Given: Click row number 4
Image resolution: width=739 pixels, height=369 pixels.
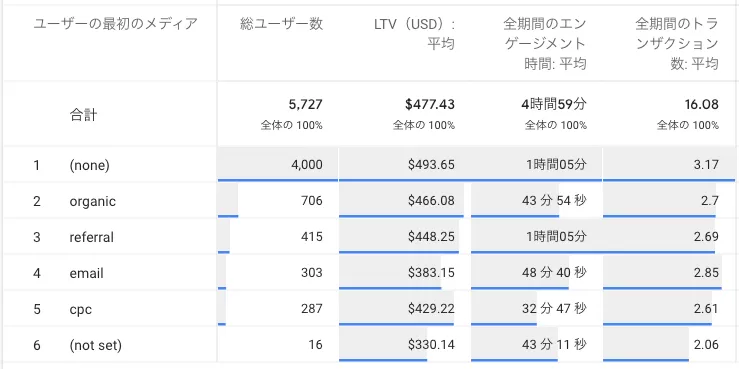Looking at the screenshot, I should click(x=37, y=273).
